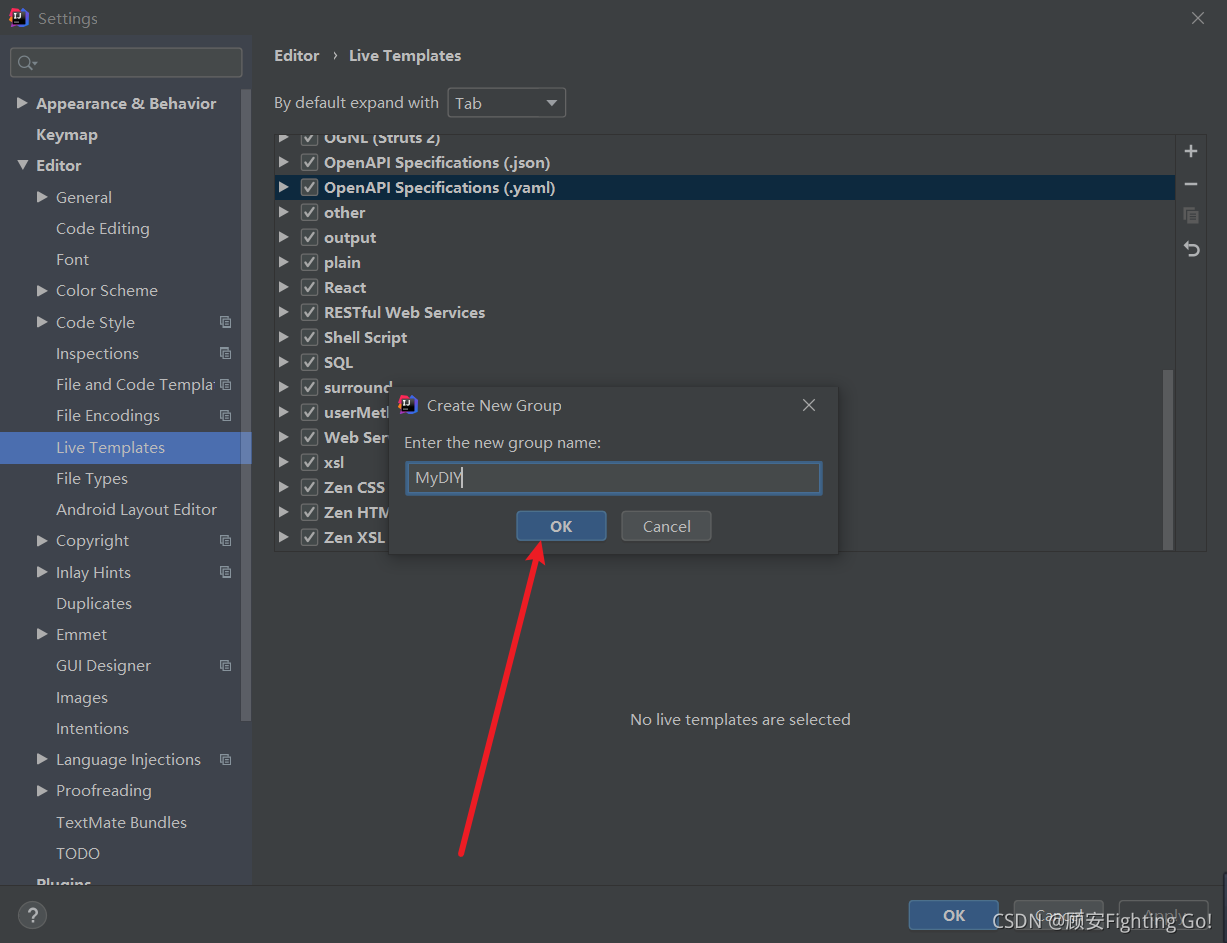Click the project-level icon beside Code Style
Viewport: 1227px width, 943px height.
point(225,322)
